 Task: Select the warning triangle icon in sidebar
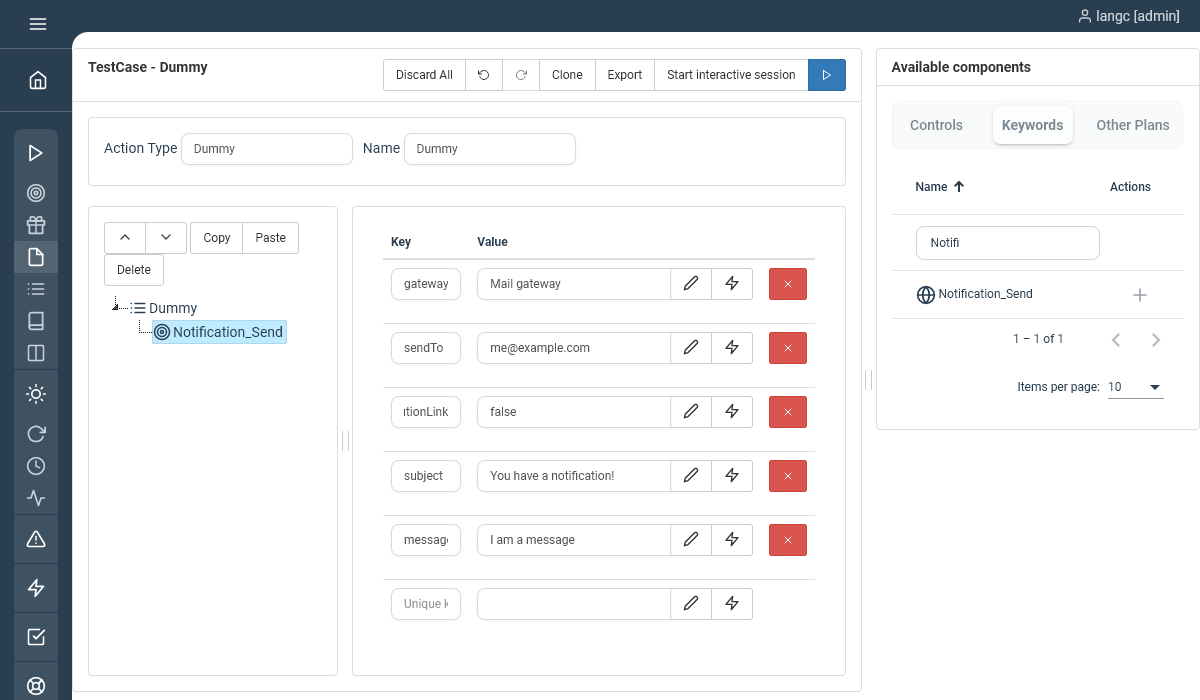(36, 539)
